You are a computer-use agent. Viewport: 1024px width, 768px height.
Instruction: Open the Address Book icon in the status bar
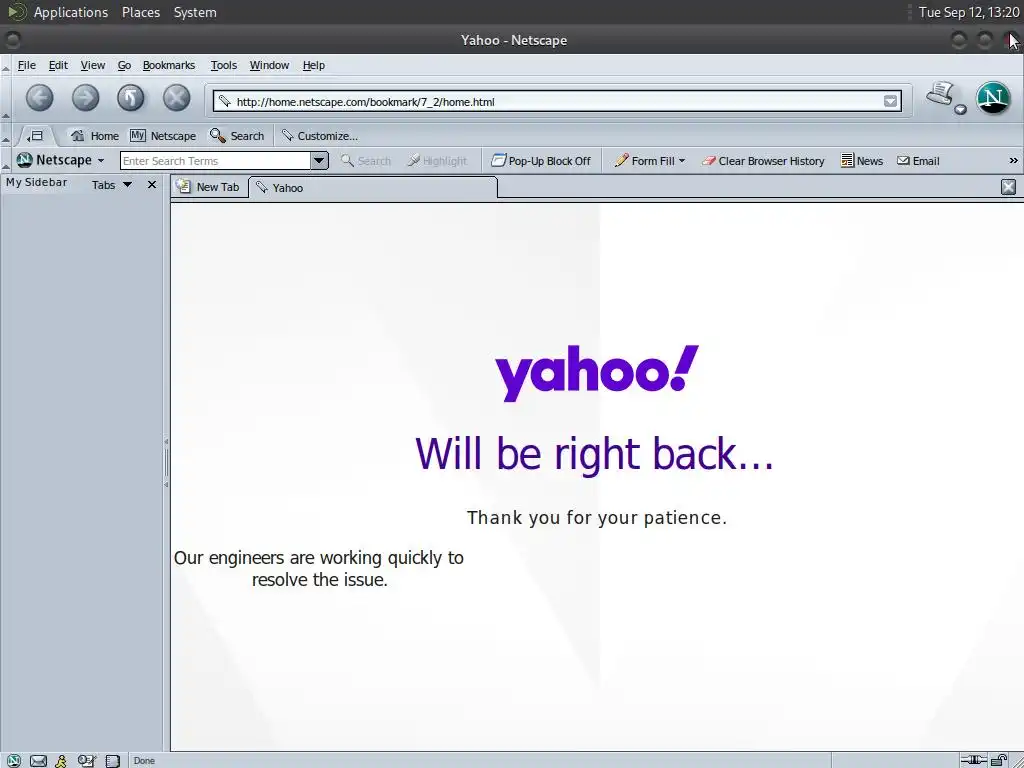(x=112, y=760)
